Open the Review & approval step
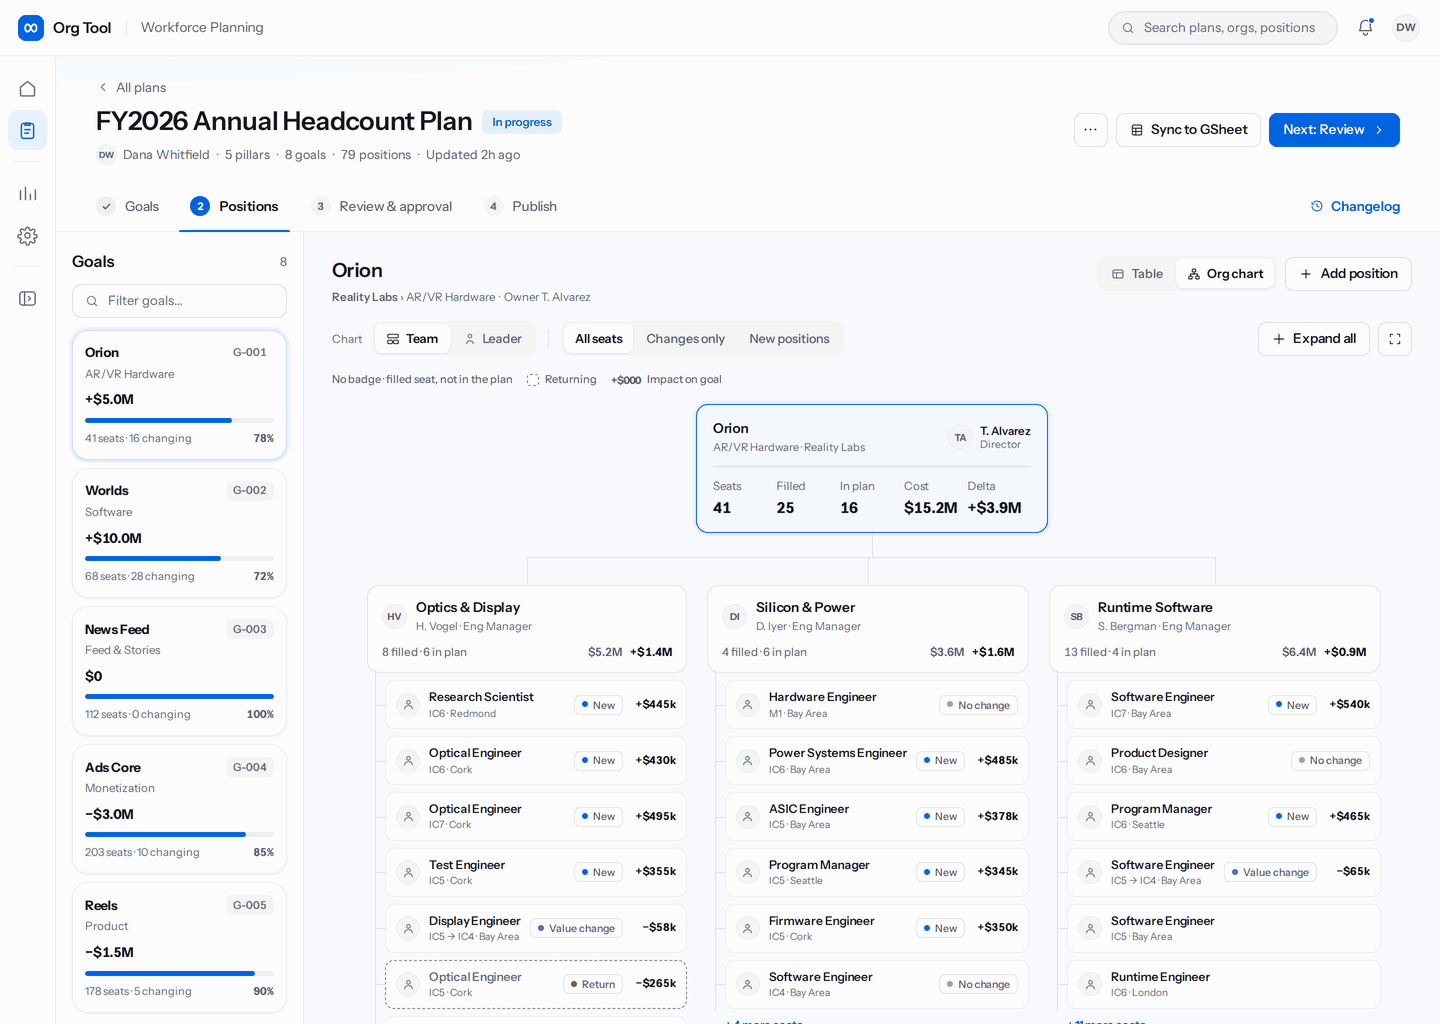 click(x=381, y=206)
